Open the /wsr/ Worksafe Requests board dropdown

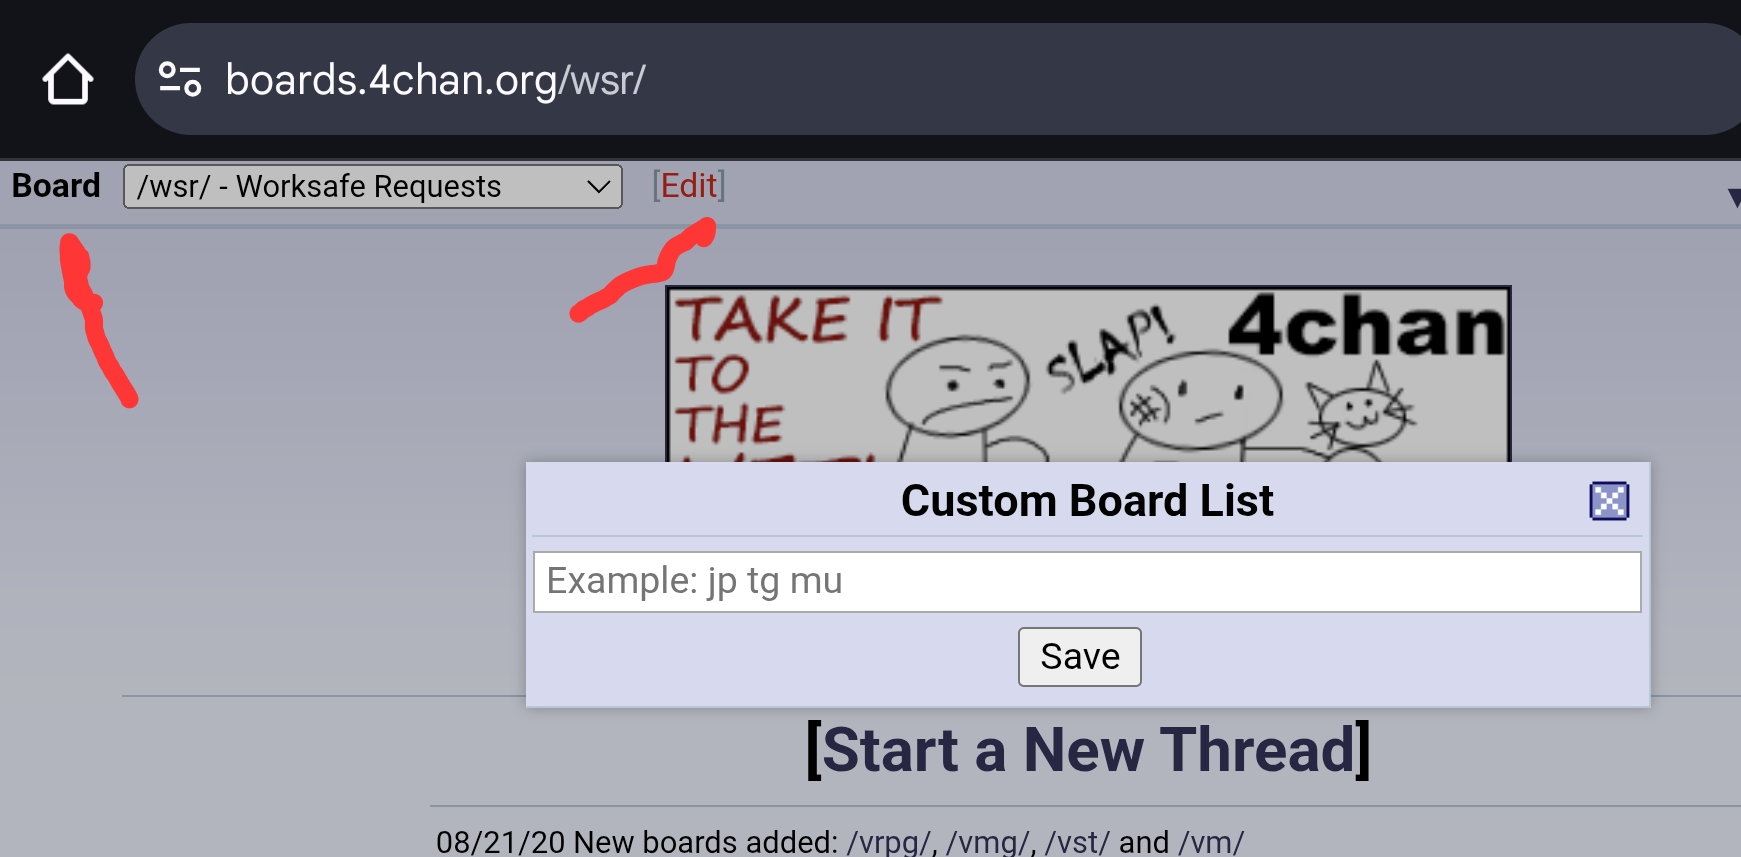372,187
